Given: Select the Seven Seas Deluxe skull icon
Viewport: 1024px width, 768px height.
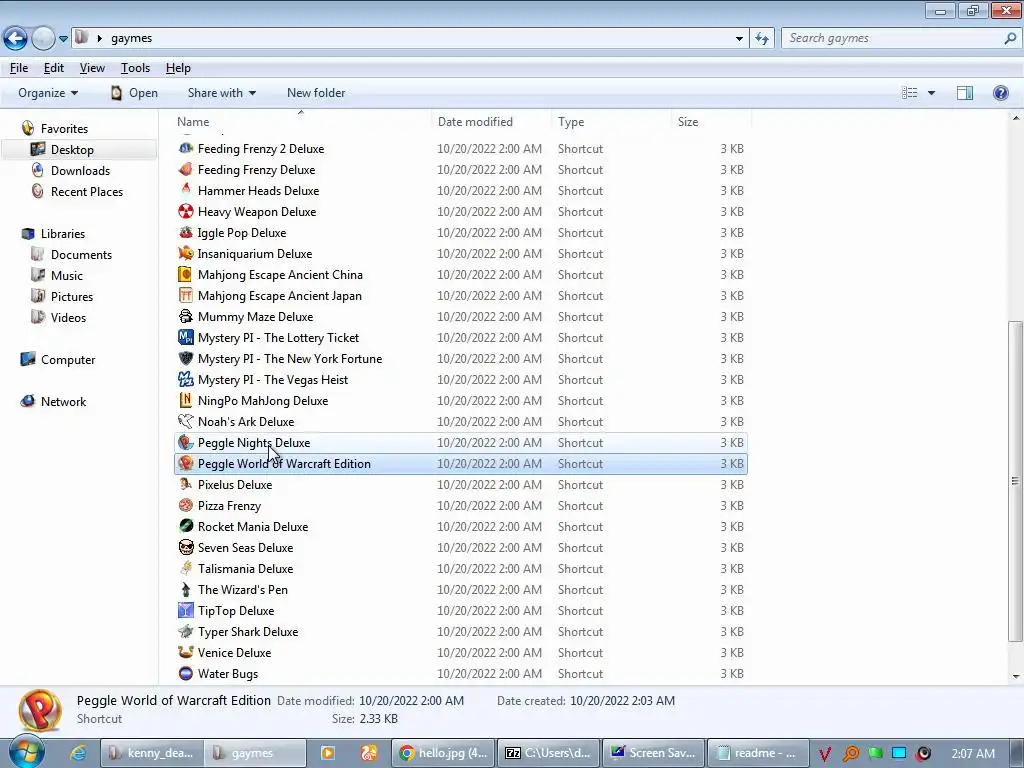Looking at the screenshot, I should tap(186, 547).
